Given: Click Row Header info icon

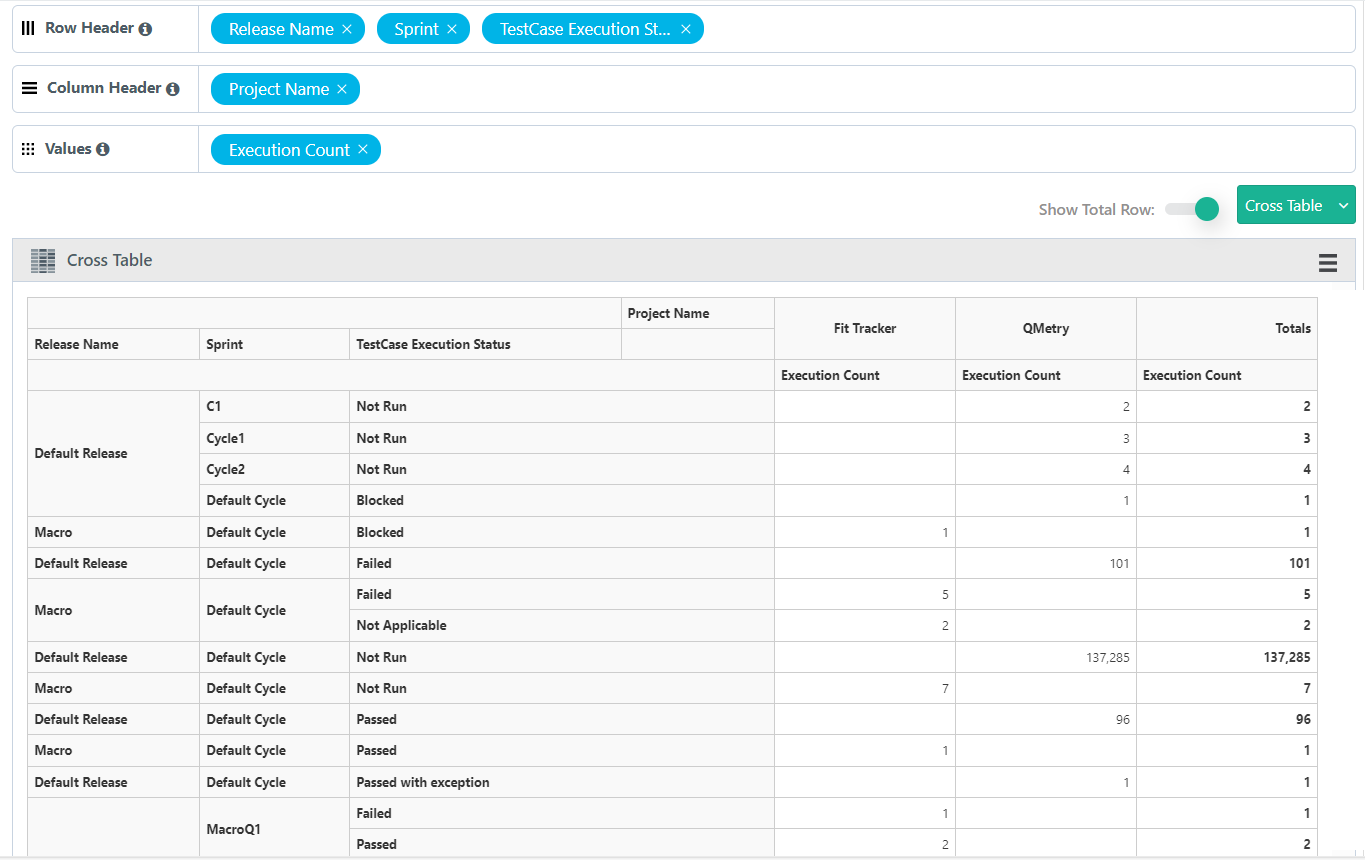Looking at the screenshot, I should (x=145, y=29).
